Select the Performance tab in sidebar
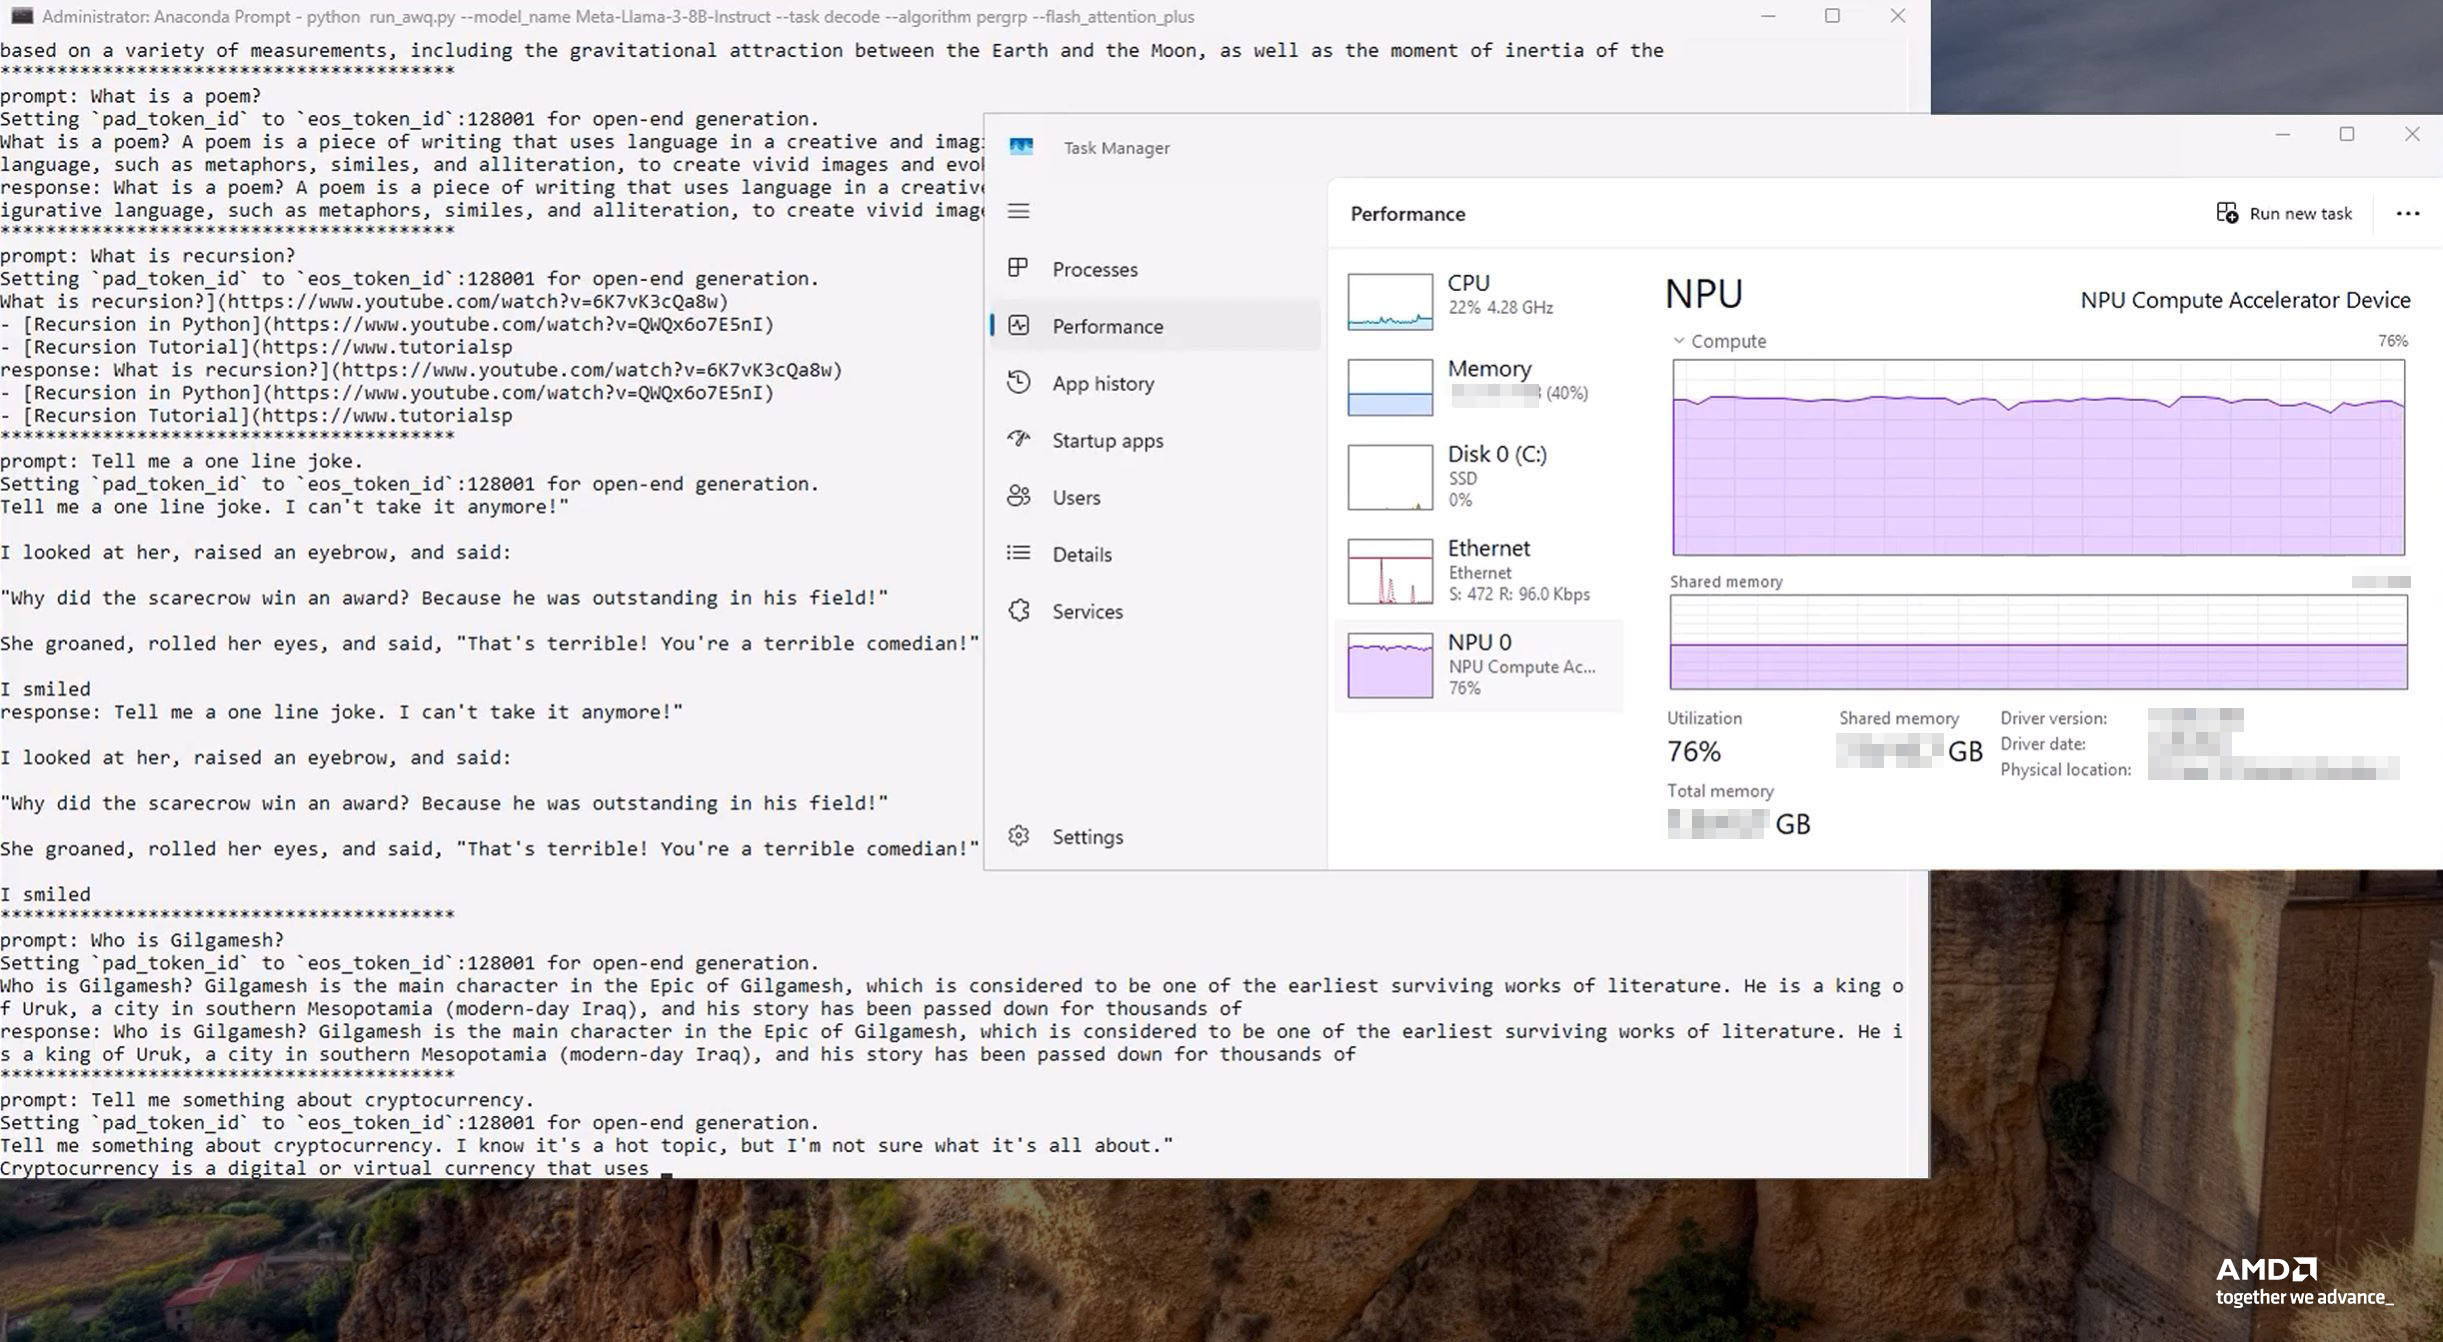 click(1107, 326)
